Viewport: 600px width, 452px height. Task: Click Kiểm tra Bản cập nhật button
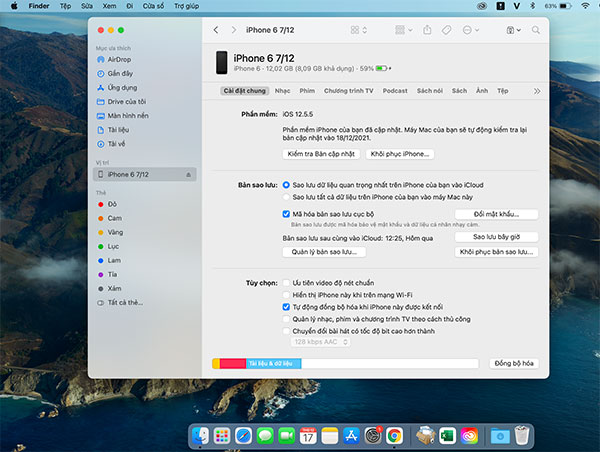(321, 154)
